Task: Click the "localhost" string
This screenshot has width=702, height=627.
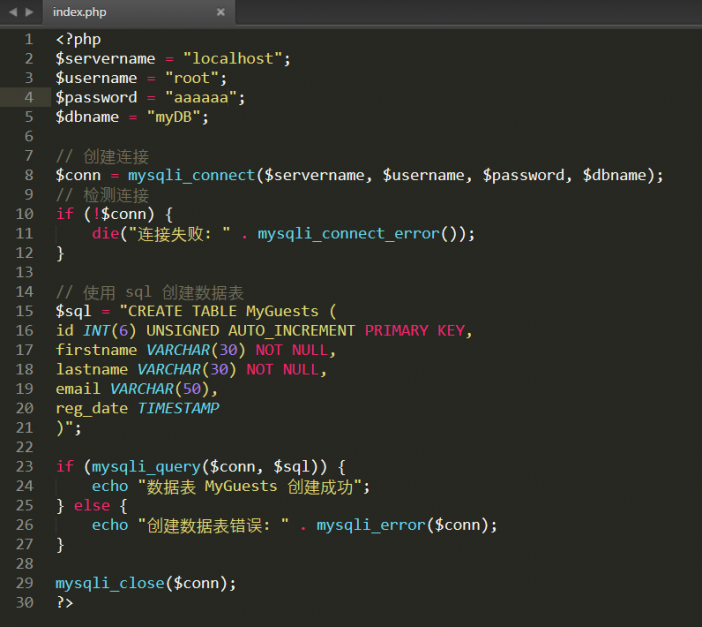Action: 232,59
